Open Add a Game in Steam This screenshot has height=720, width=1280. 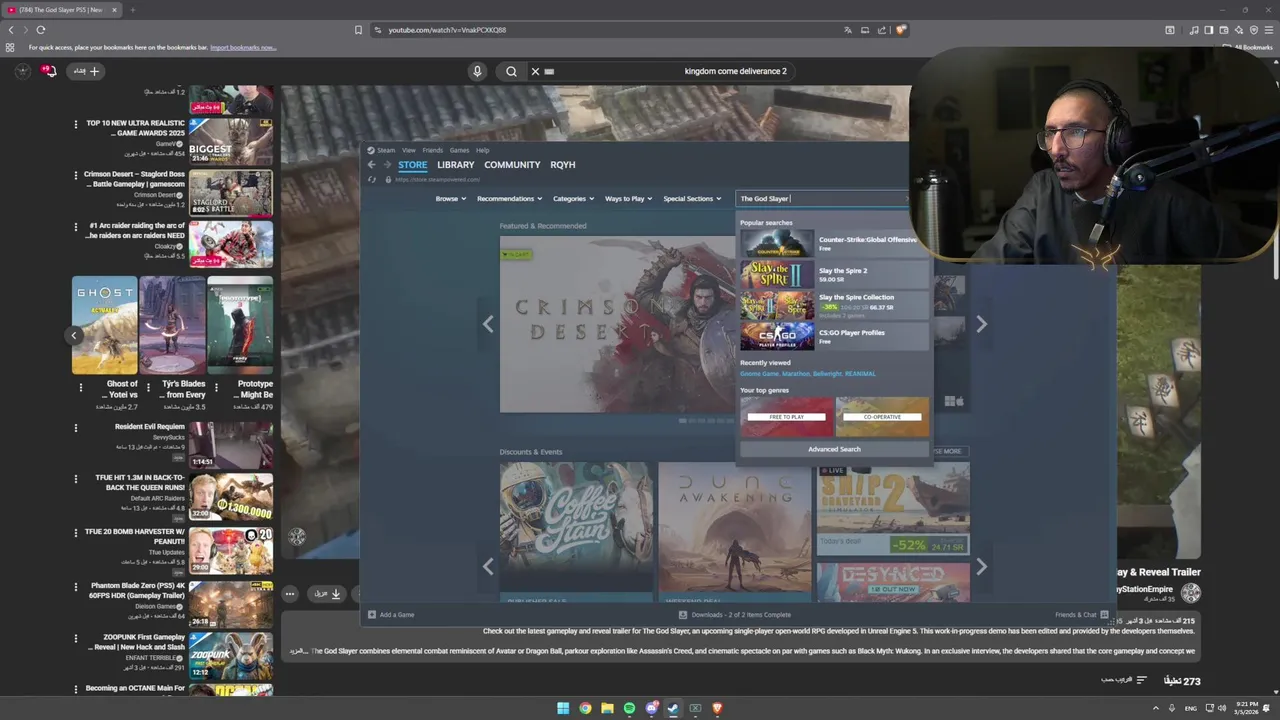coord(391,615)
